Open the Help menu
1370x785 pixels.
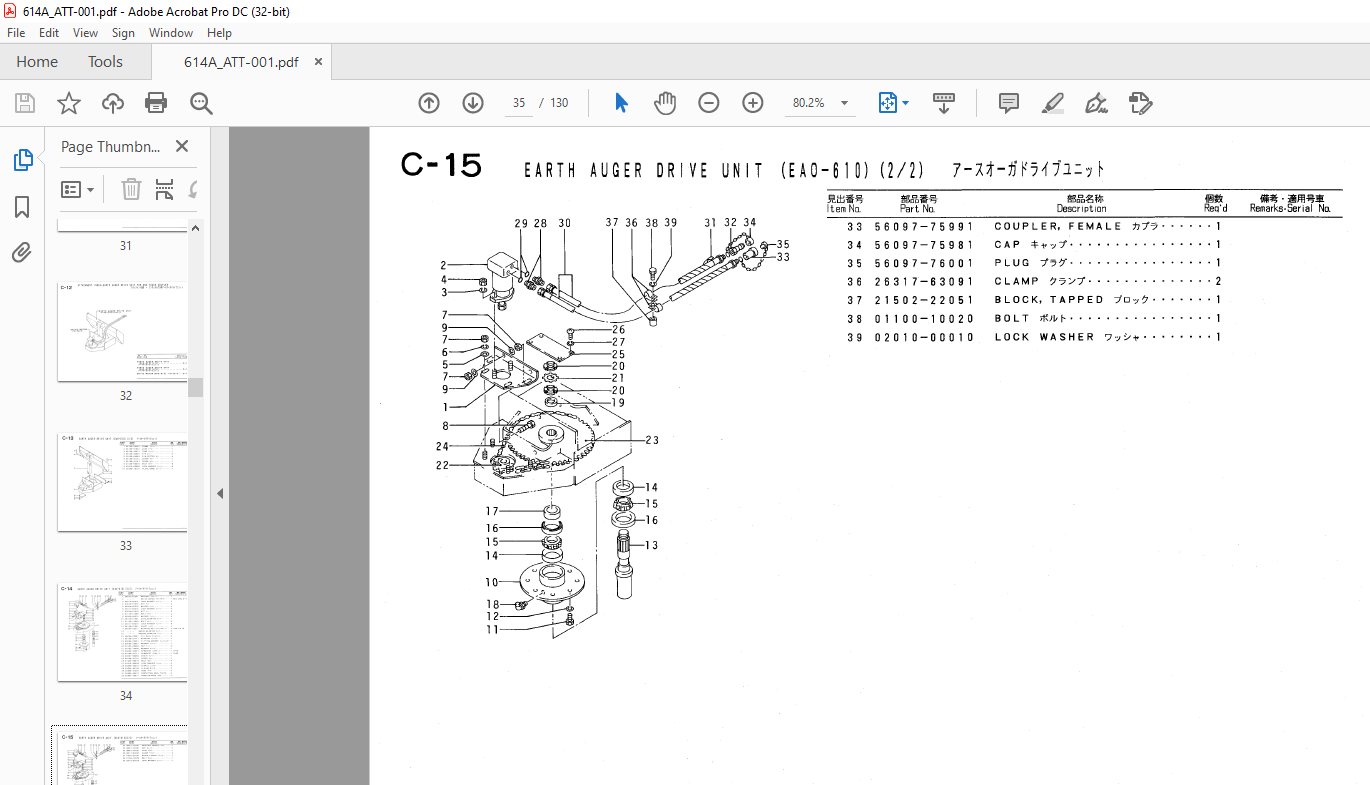point(219,33)
